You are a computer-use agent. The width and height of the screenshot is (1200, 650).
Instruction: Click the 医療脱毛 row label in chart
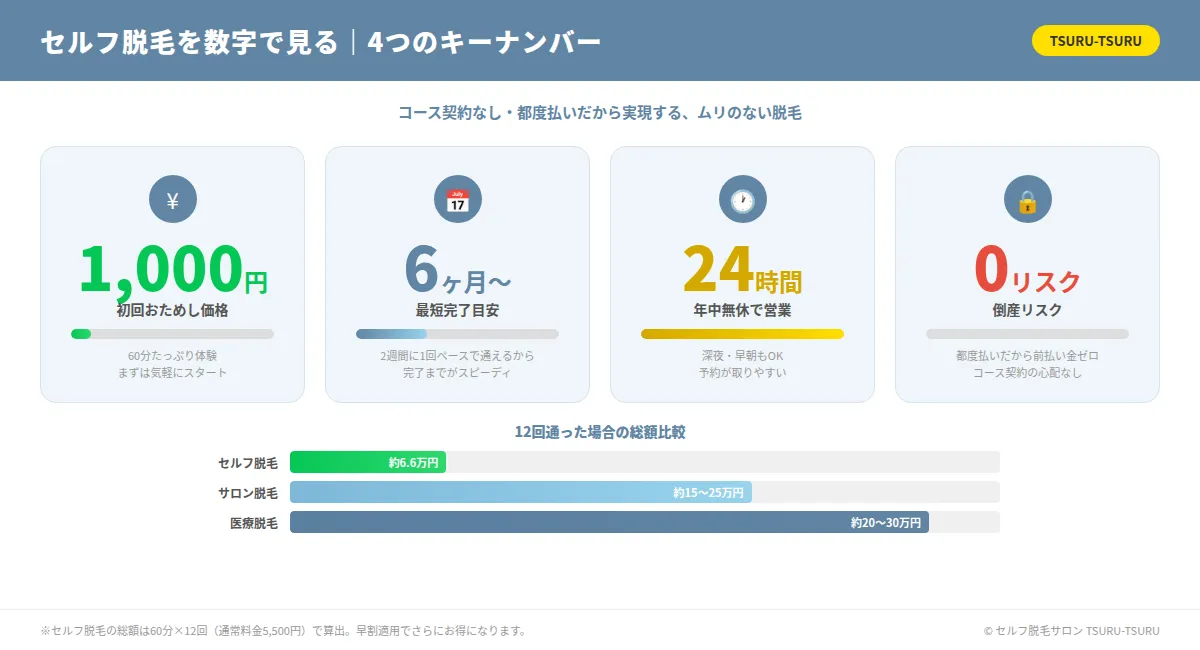[x=254, y=523]
